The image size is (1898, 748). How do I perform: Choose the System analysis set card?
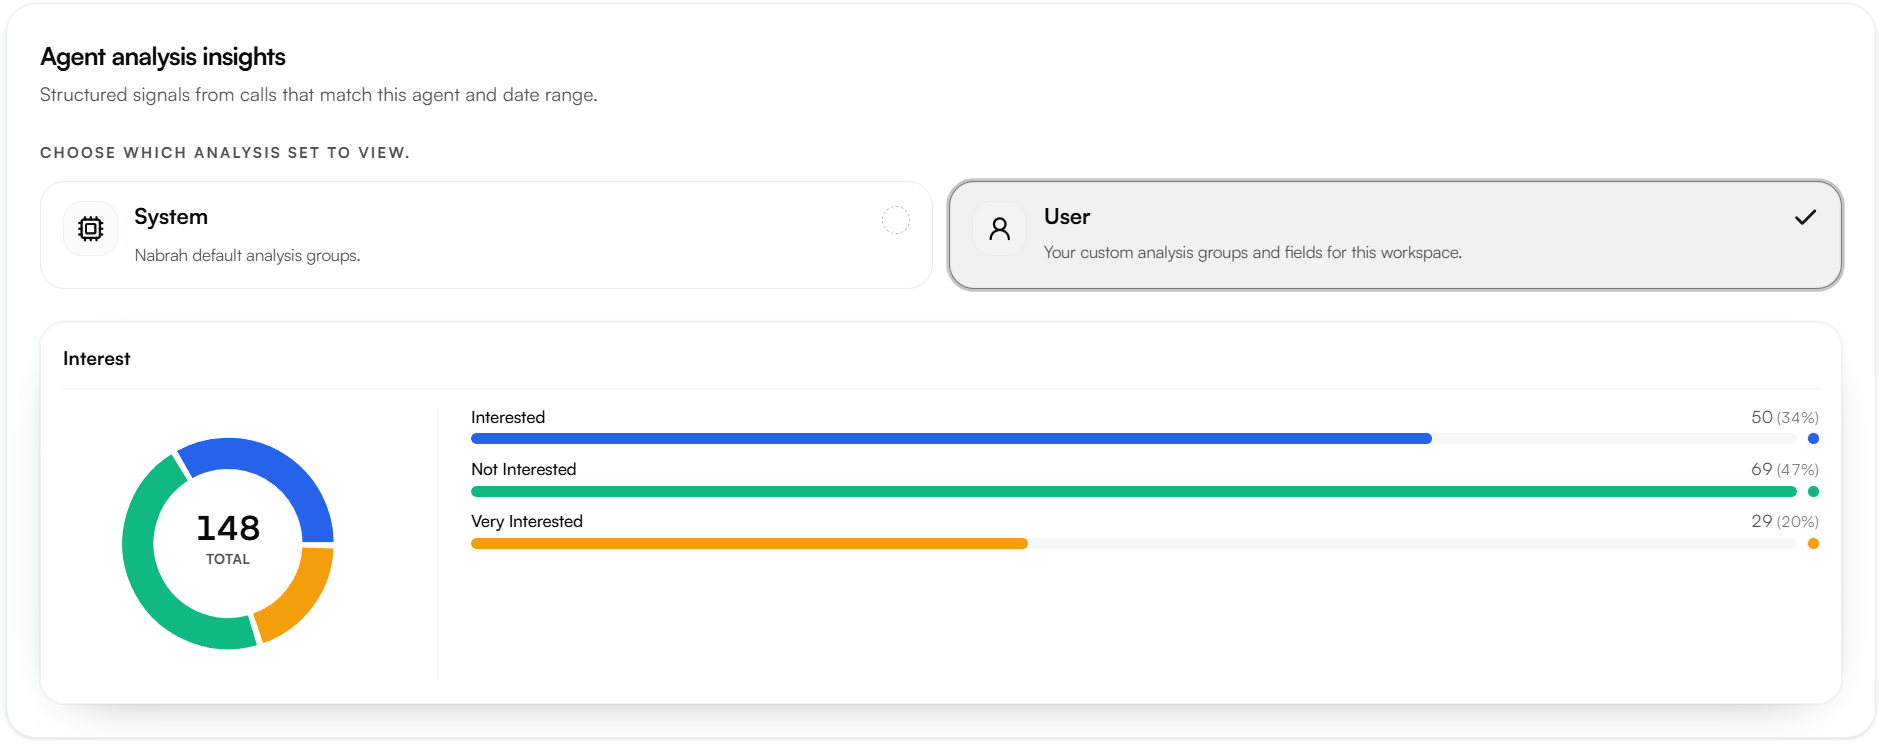click(x=486, y=235)
